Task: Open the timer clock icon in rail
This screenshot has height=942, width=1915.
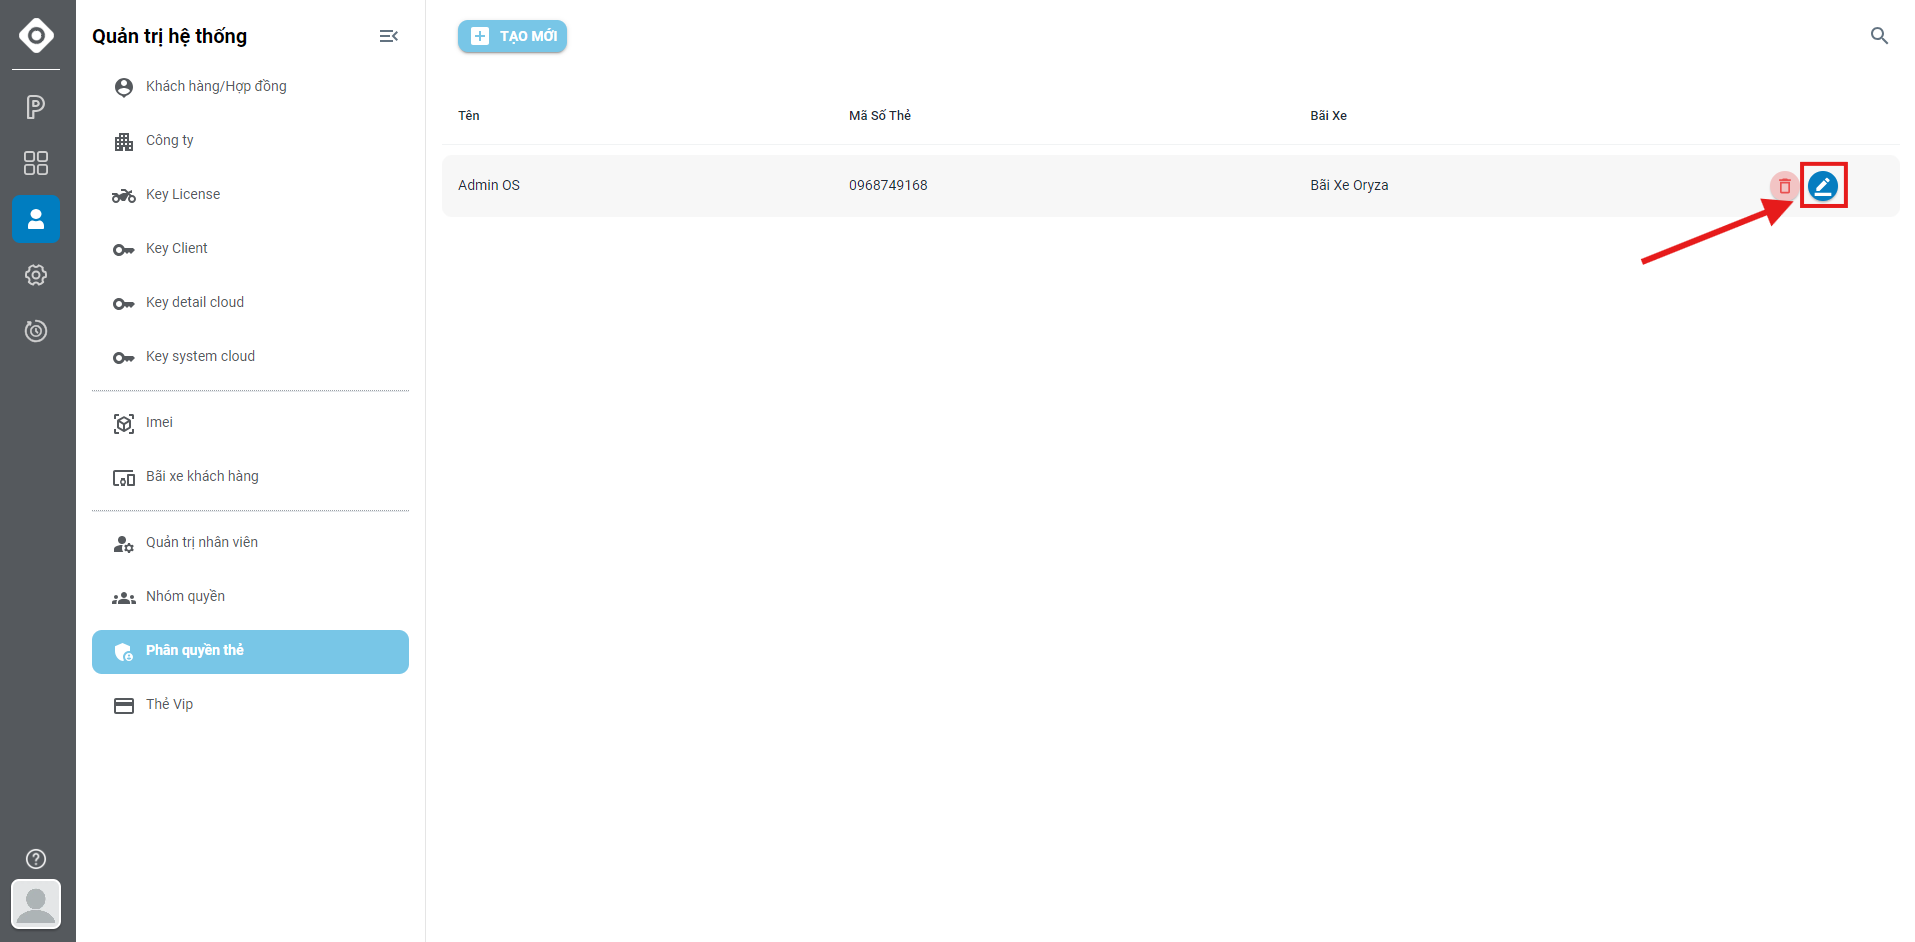Action: coord(36,331)
